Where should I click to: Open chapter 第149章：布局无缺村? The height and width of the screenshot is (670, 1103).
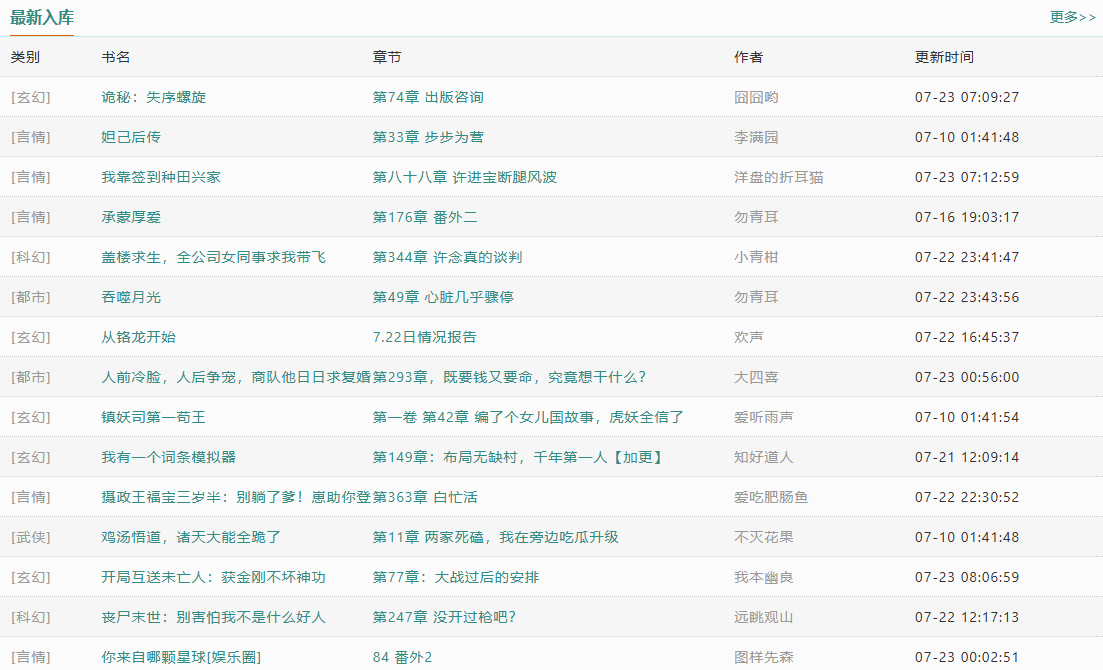tap(518, 458)
